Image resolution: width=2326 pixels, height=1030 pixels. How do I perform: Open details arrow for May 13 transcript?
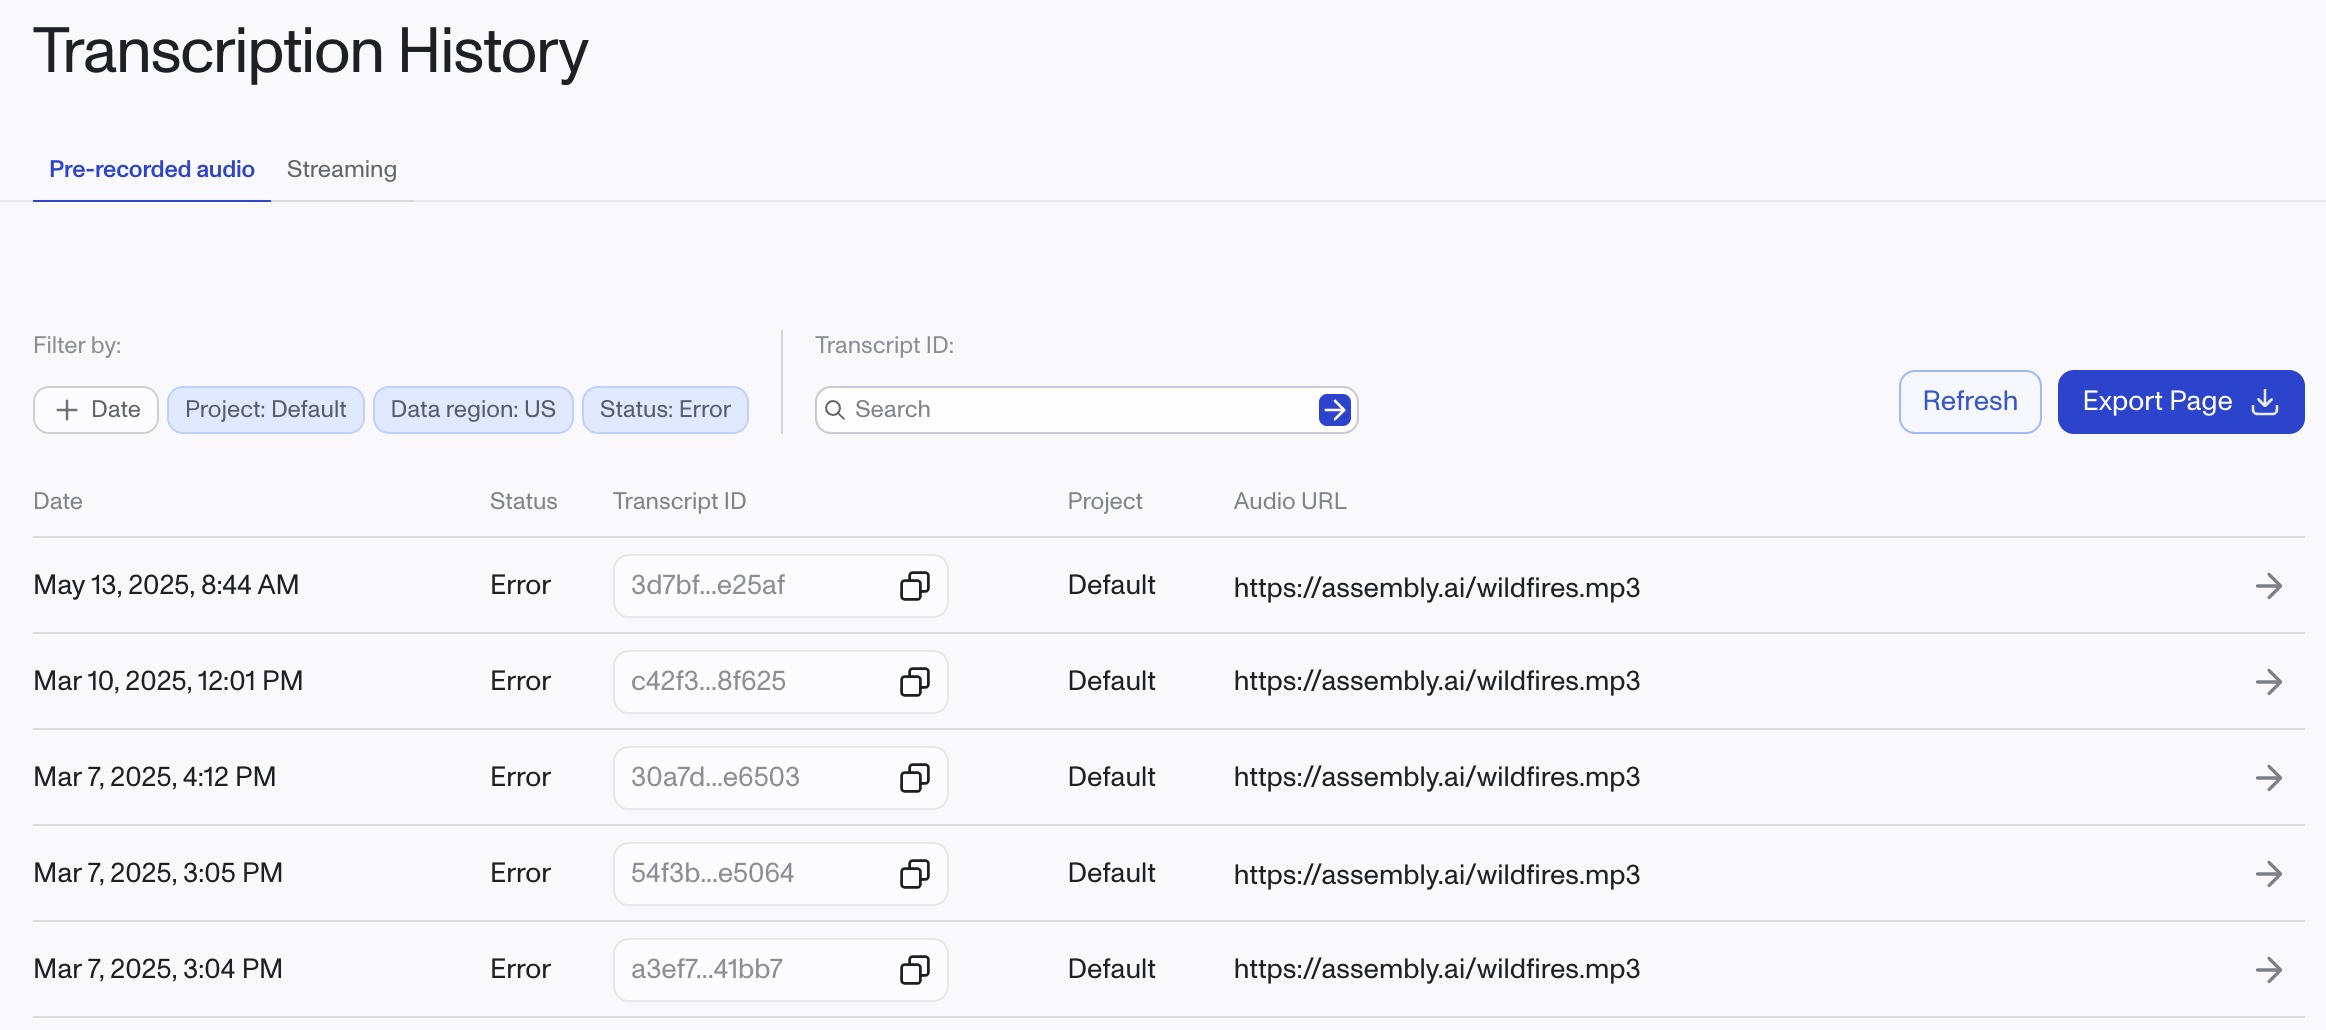tap(2268, 586)
